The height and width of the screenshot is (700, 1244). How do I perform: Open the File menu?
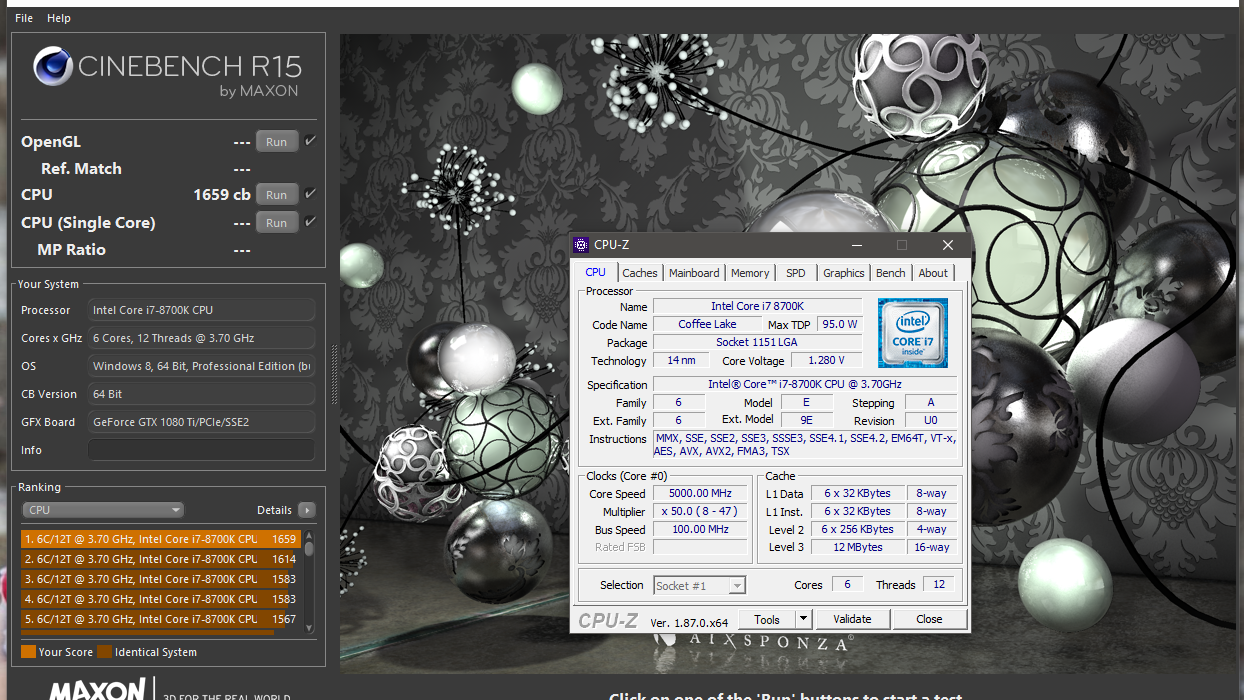point(24,18)
